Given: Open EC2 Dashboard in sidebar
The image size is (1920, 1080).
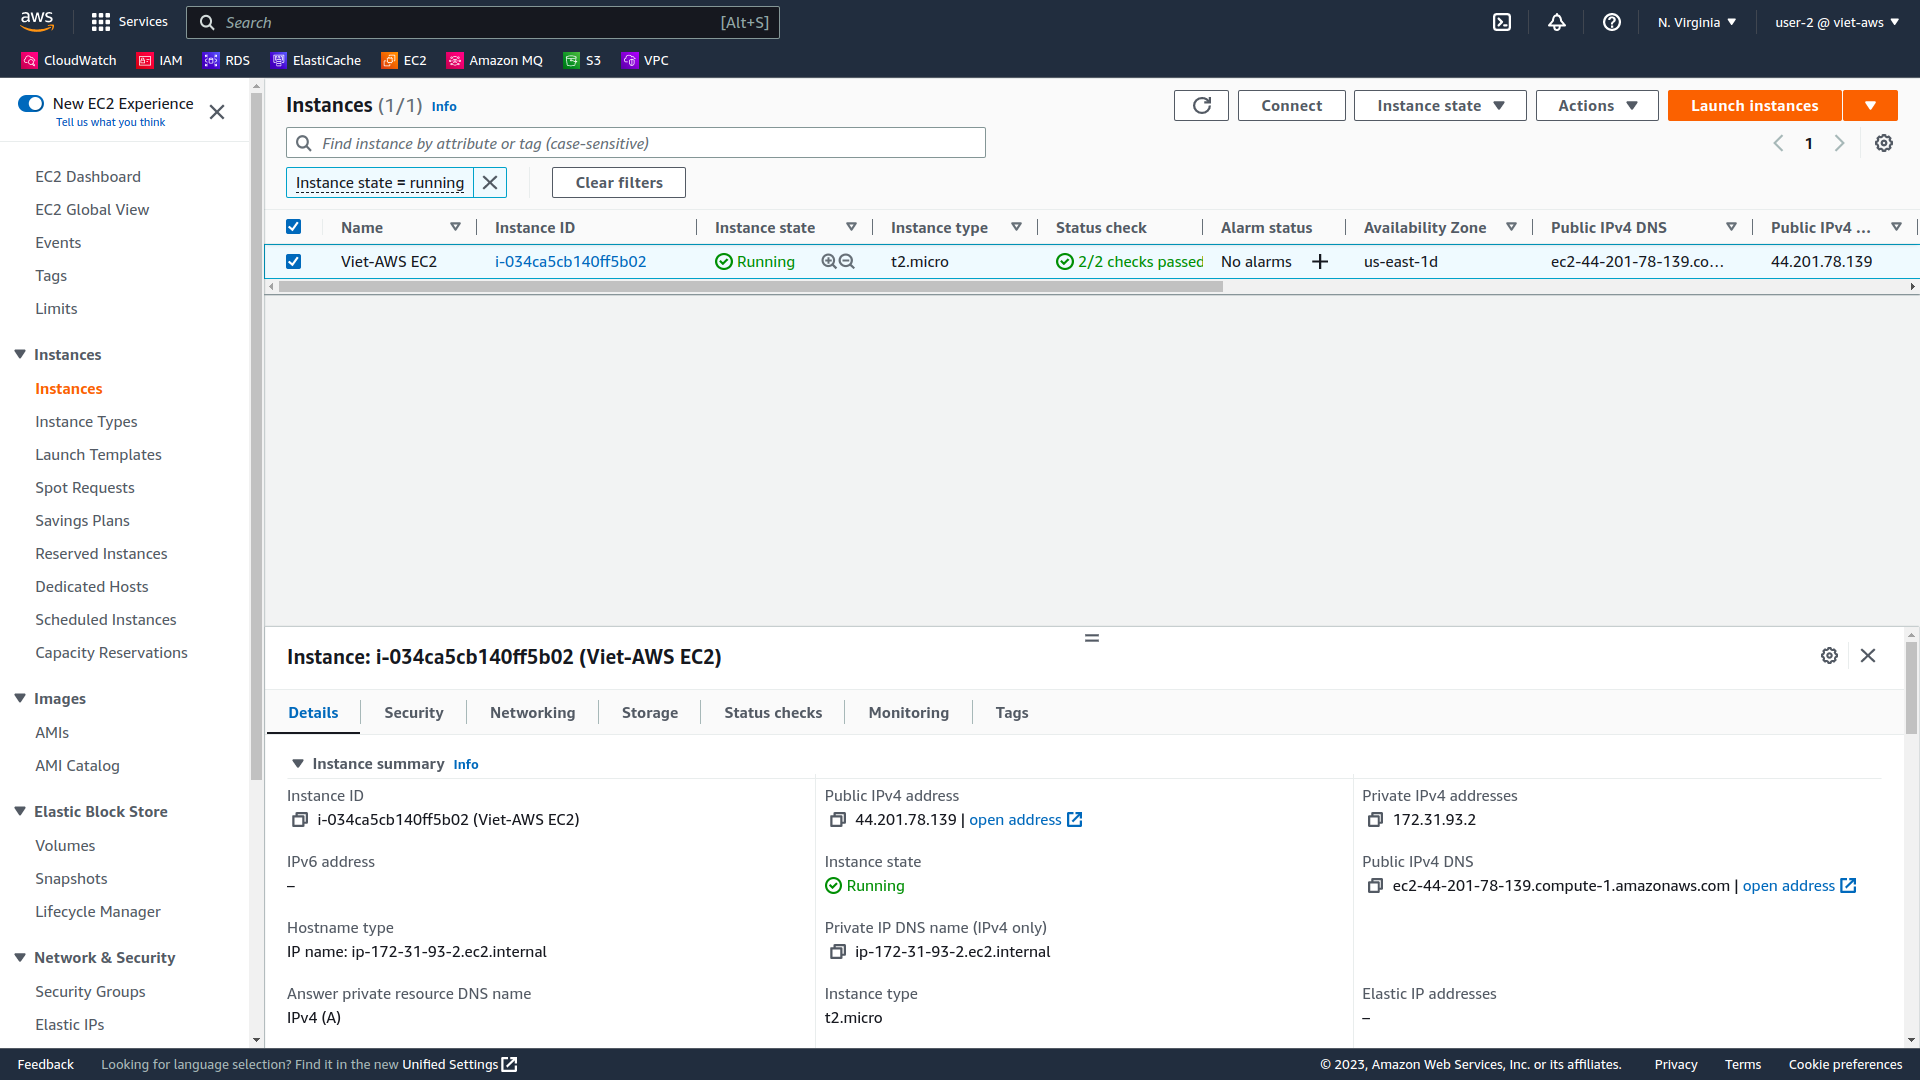Looking at the screenshot, I should [x=88, y=176].
